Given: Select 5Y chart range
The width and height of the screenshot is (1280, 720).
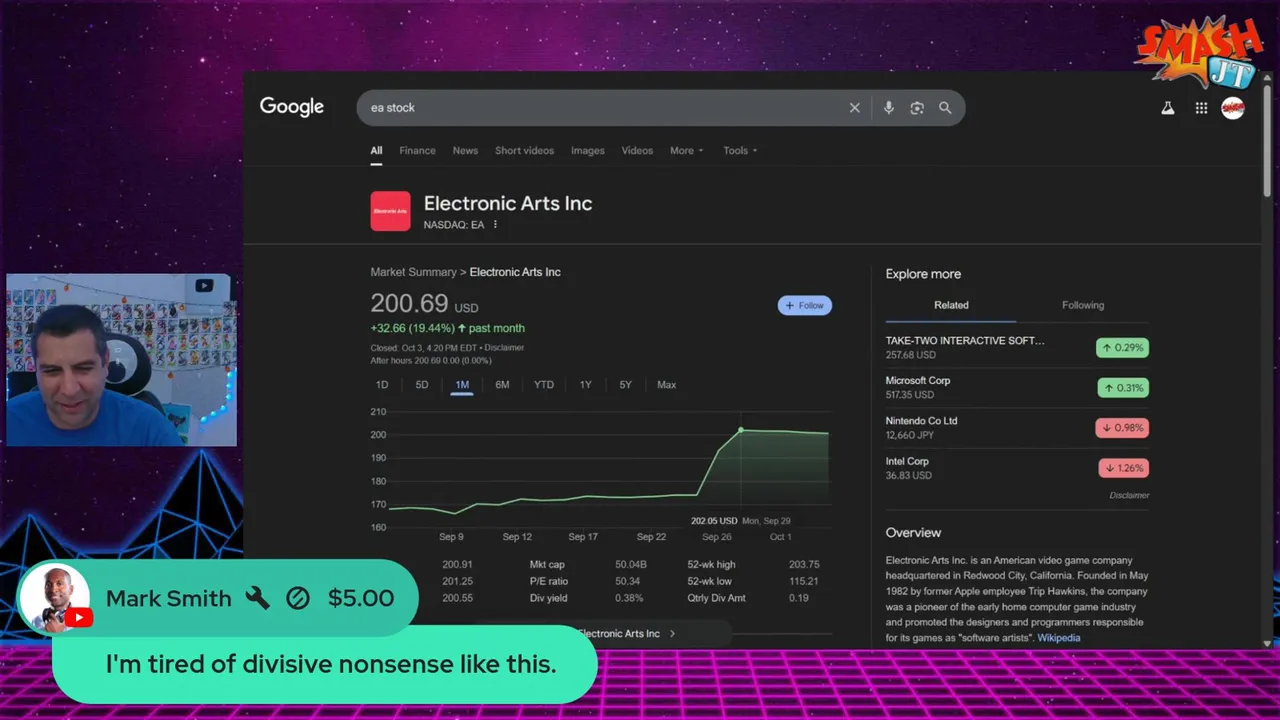Looking at the screenshot, I should (x=625, y=385).
